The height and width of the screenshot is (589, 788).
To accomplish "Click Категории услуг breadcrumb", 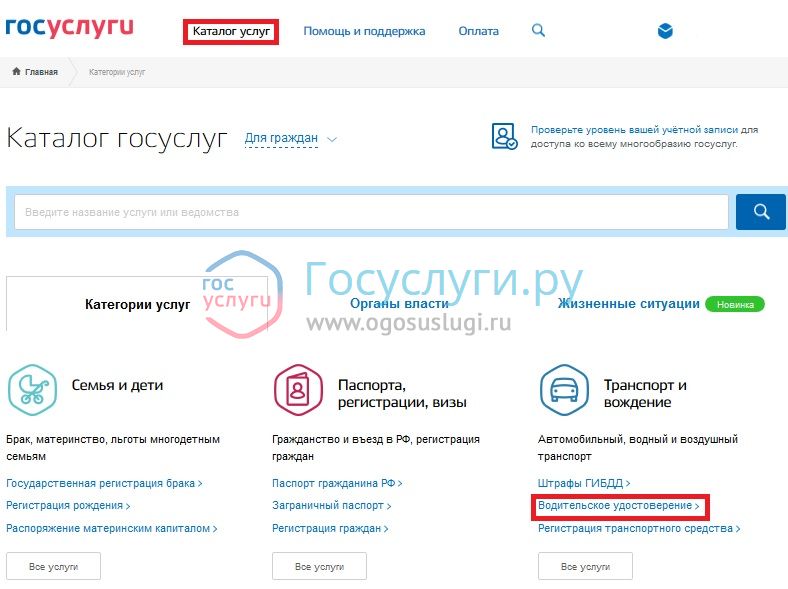I will (x=117, y=72).
